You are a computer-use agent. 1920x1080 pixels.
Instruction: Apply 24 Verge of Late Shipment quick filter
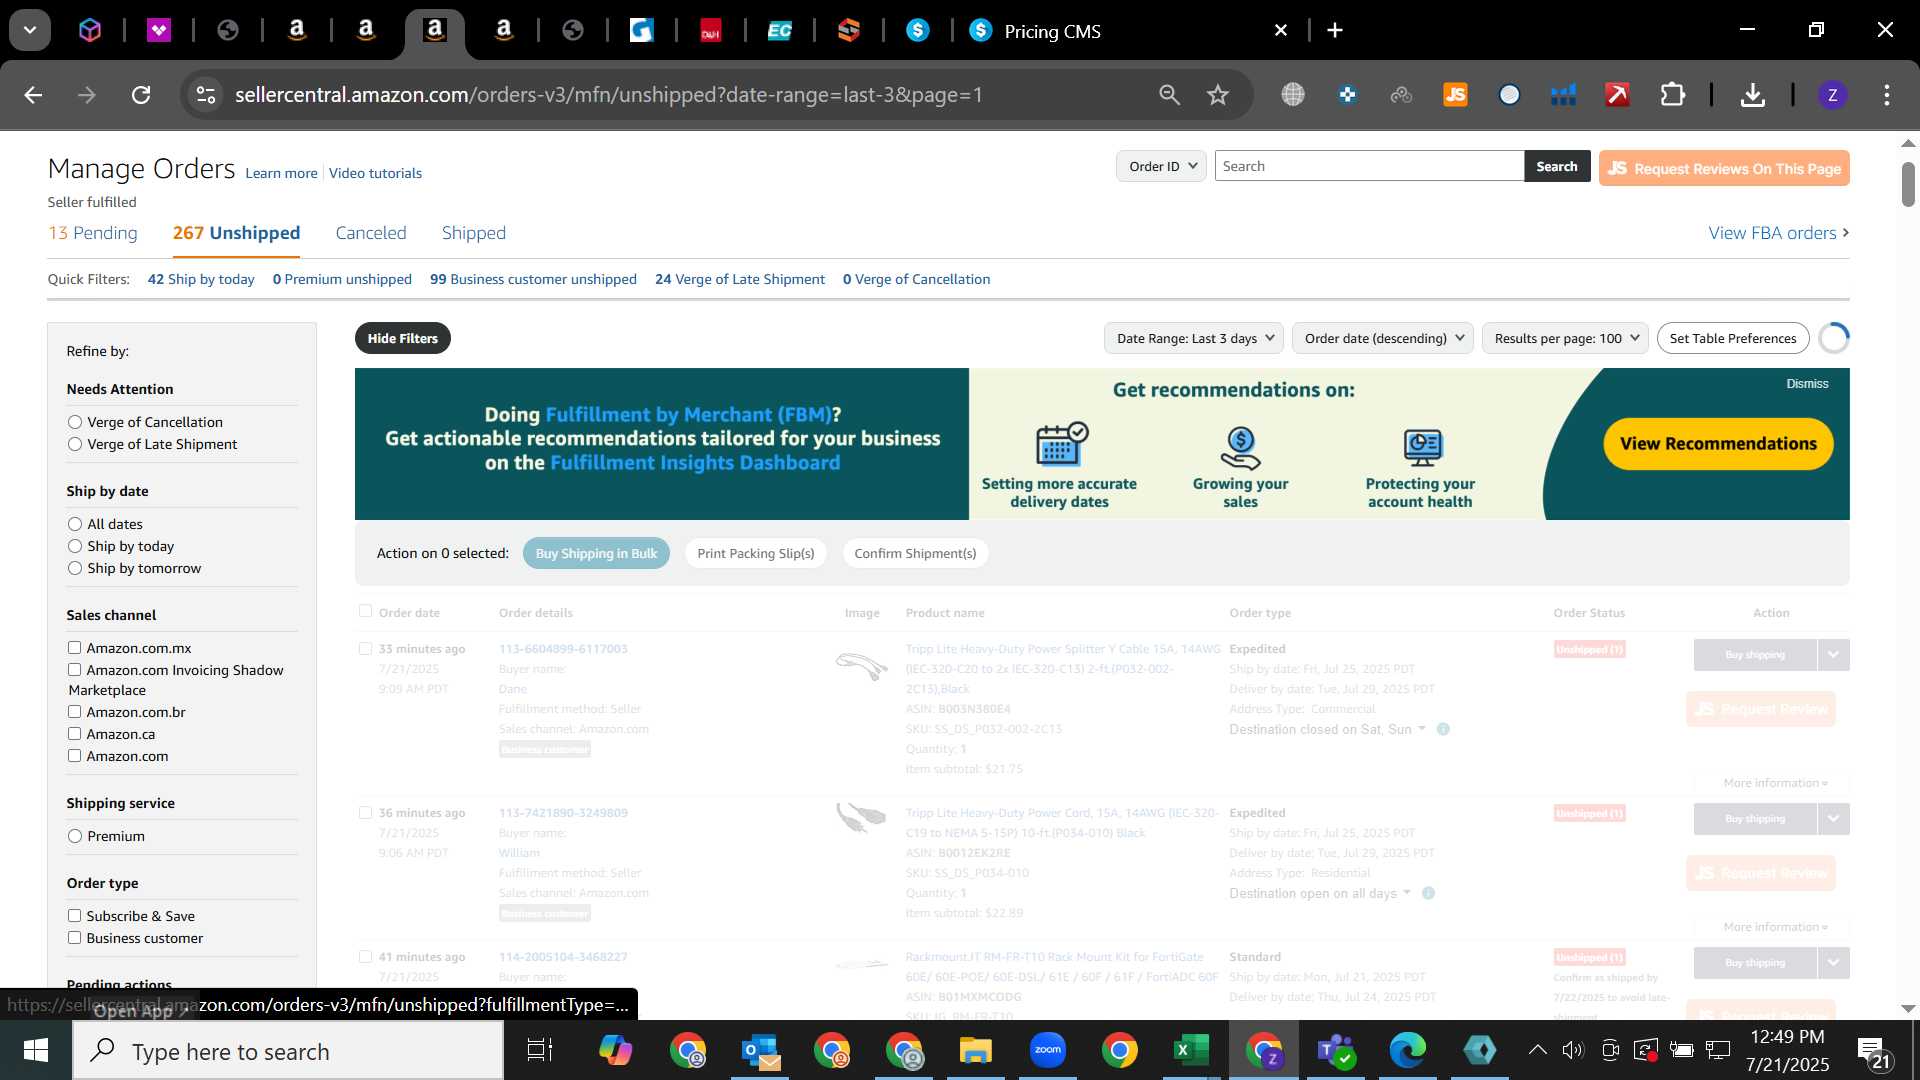pyautogui.click(x=740, y=279)
